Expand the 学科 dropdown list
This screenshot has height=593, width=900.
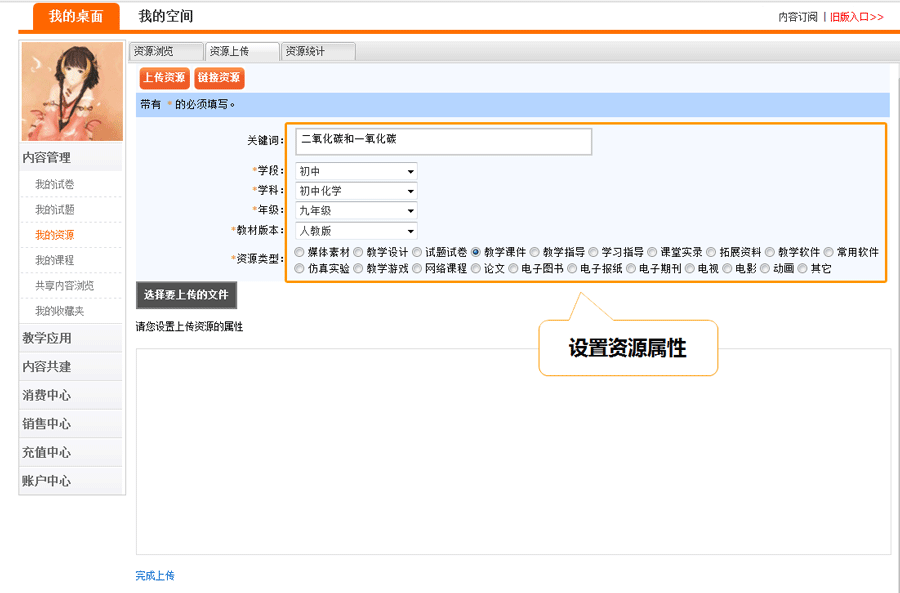click(x=356, y=191)
